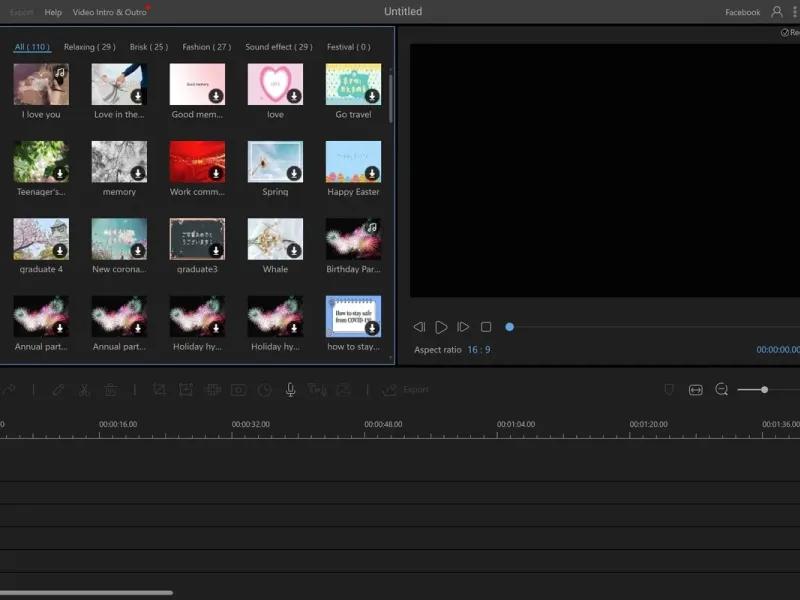The height and width of the screenshot is (600, 800).
Task: Download the Love in the... track
Action: [x=138, y=96]
